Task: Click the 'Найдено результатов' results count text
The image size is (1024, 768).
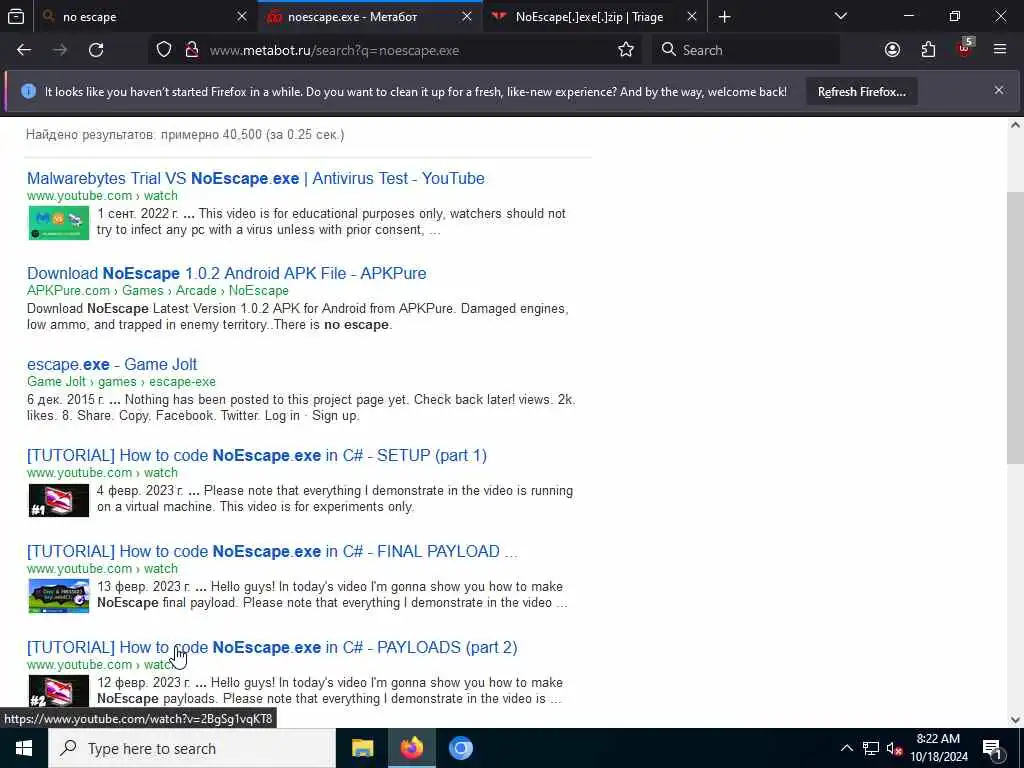Action: 185,135
